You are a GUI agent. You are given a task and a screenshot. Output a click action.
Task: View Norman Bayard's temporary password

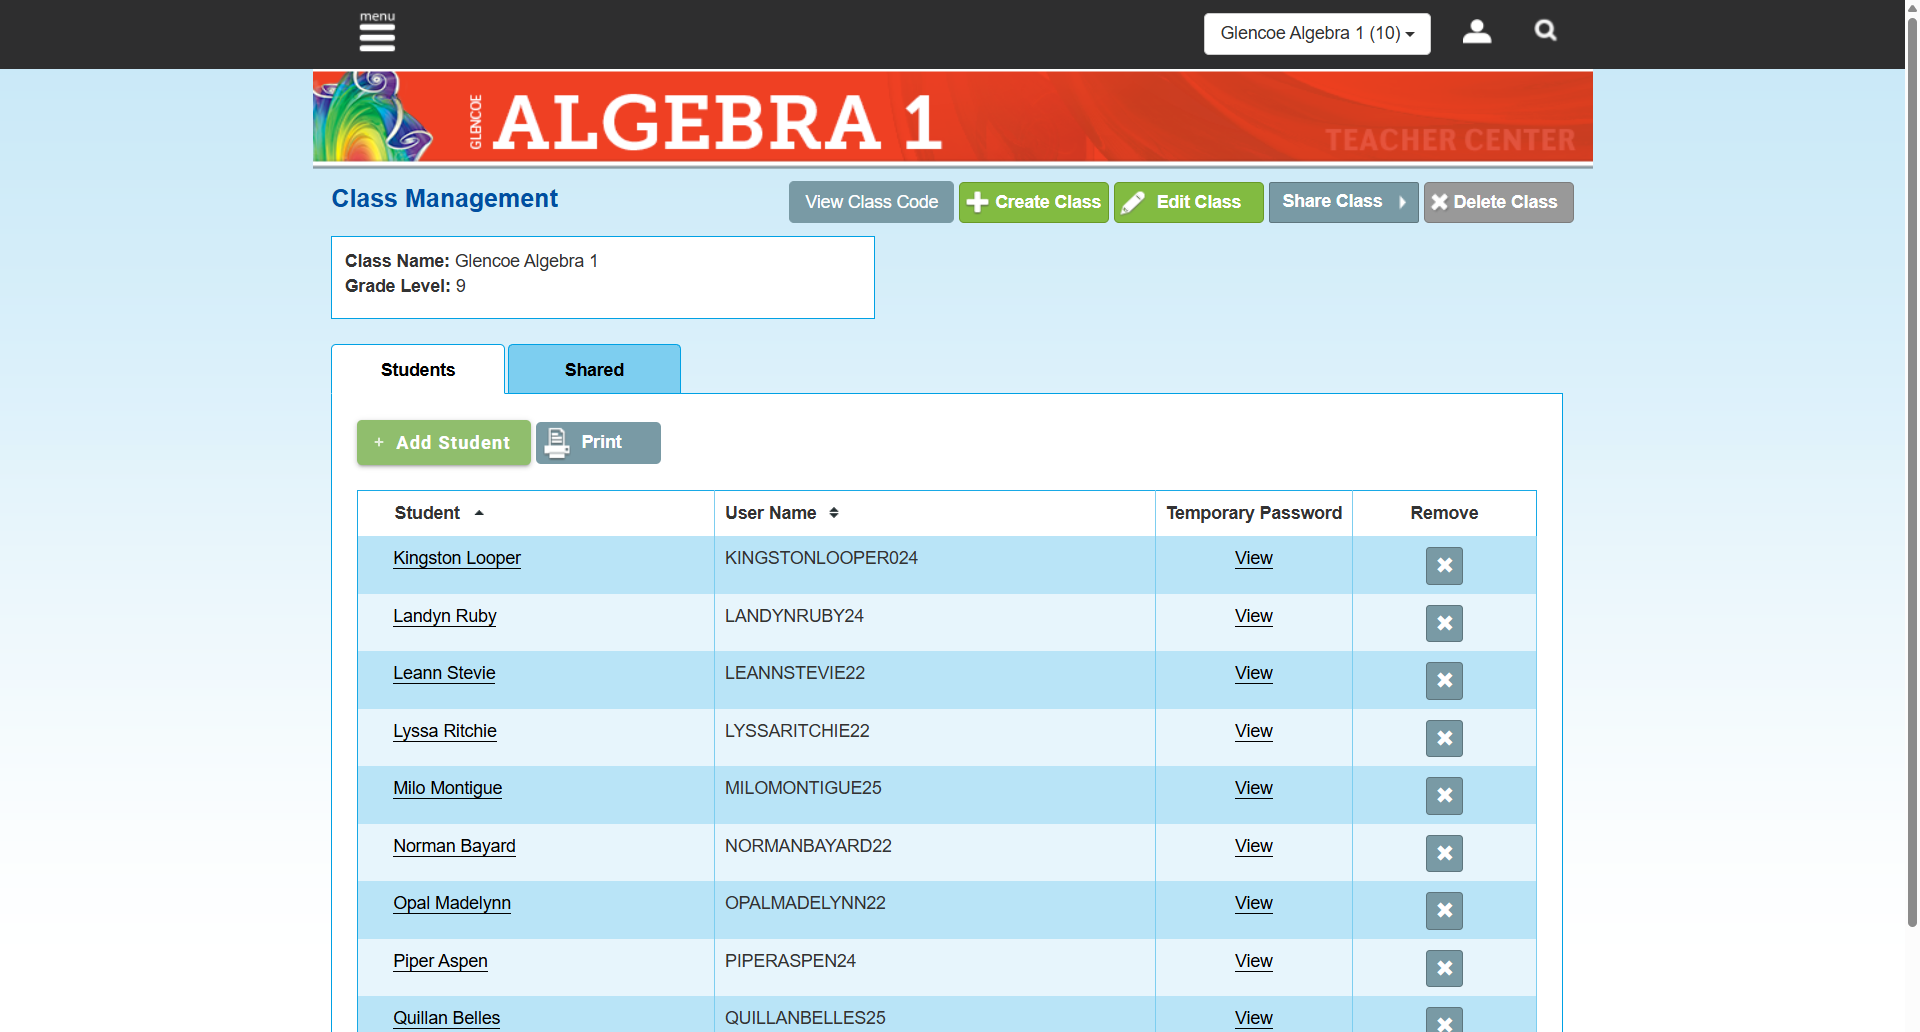pyautogui.click(x=1254, y=846)
